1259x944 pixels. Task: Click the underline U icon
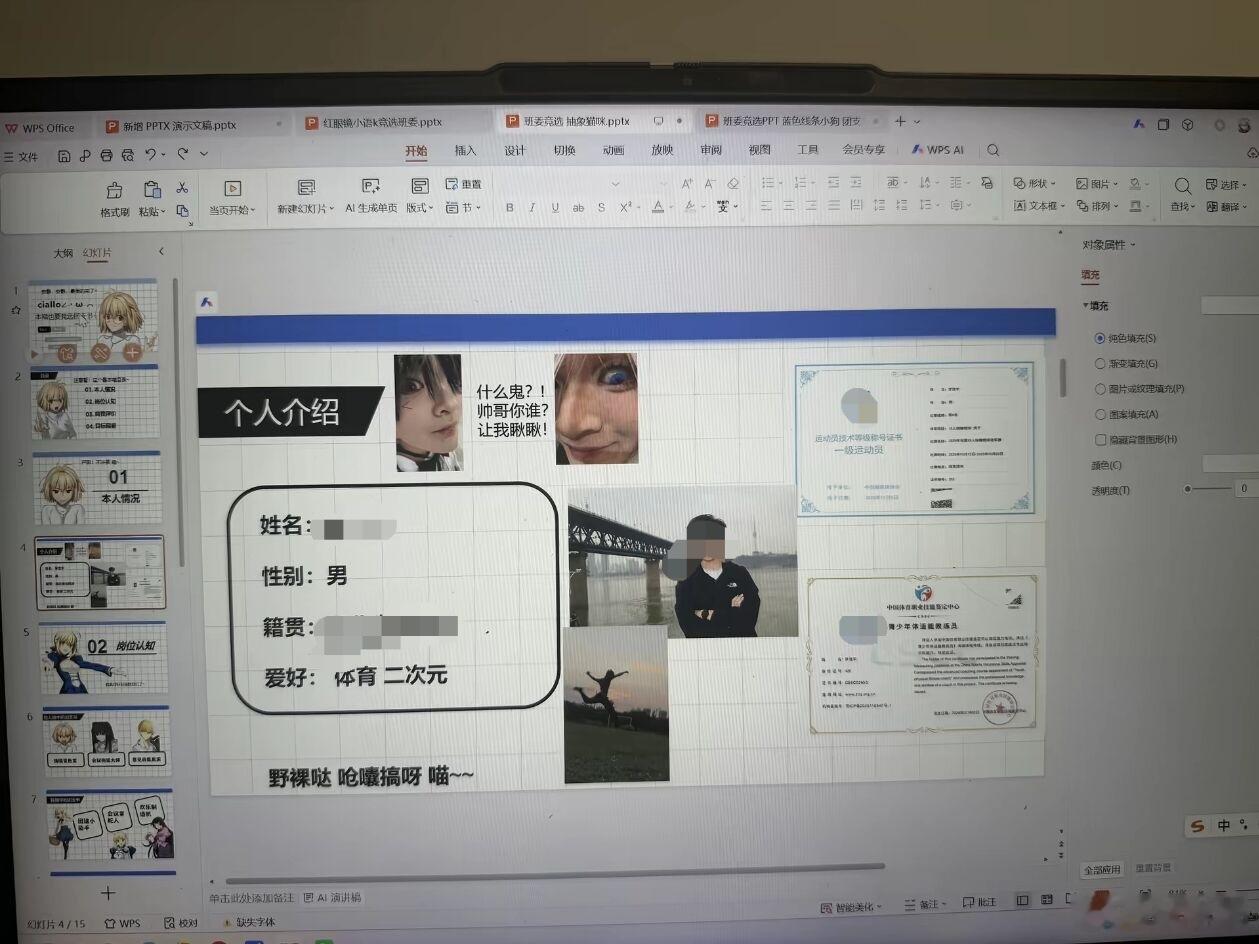click(555, 207)
